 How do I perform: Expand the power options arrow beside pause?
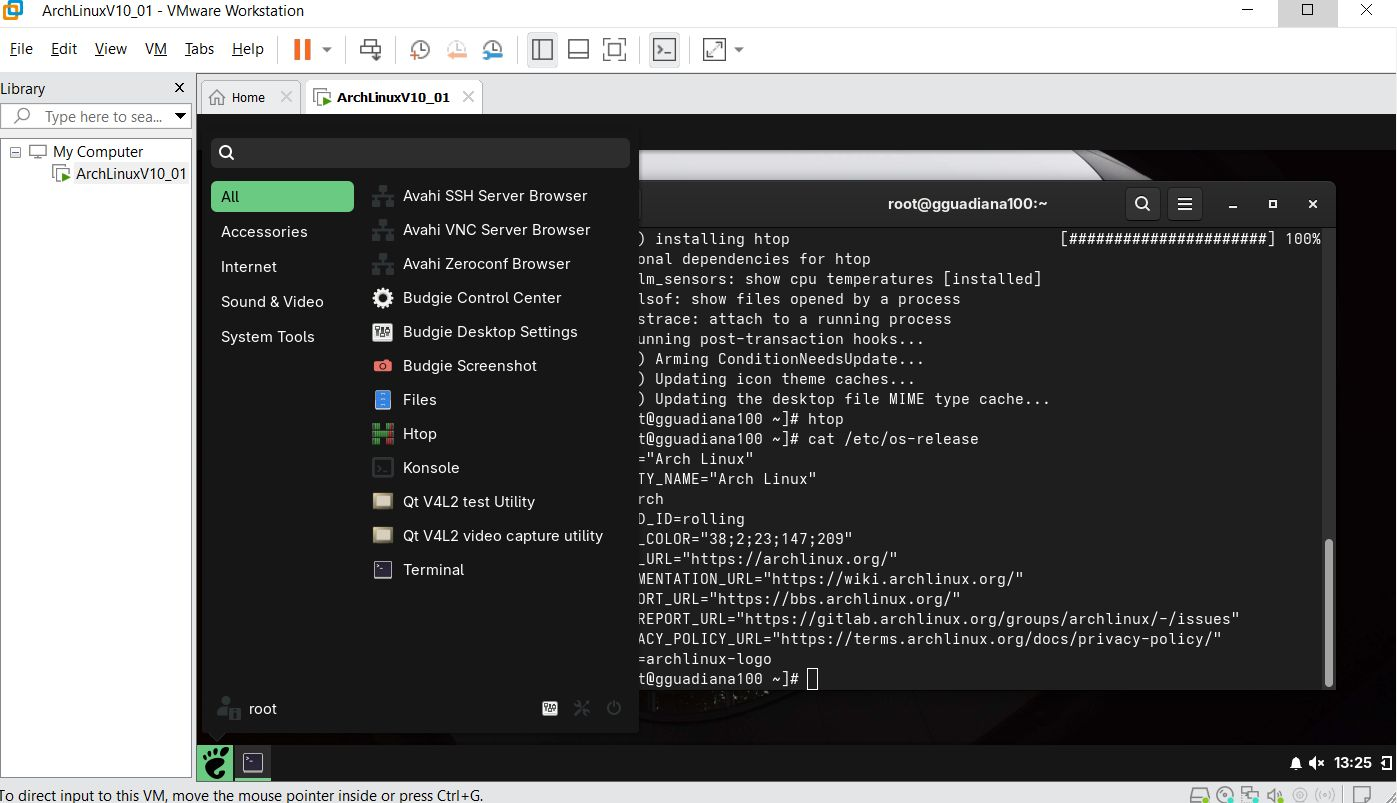coord(327,50)
